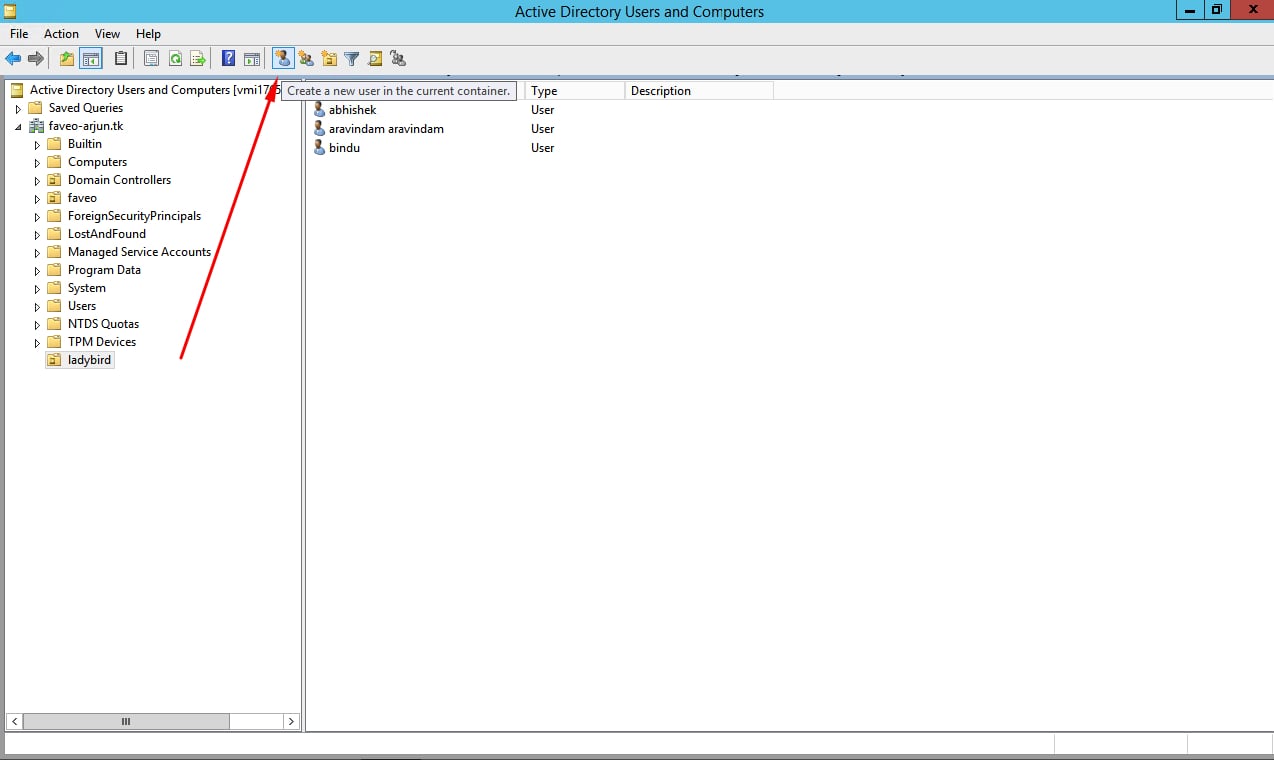Open the Action menu
Image resolution: width=1274 pixels, height=760 pixels.
[61, 34]
